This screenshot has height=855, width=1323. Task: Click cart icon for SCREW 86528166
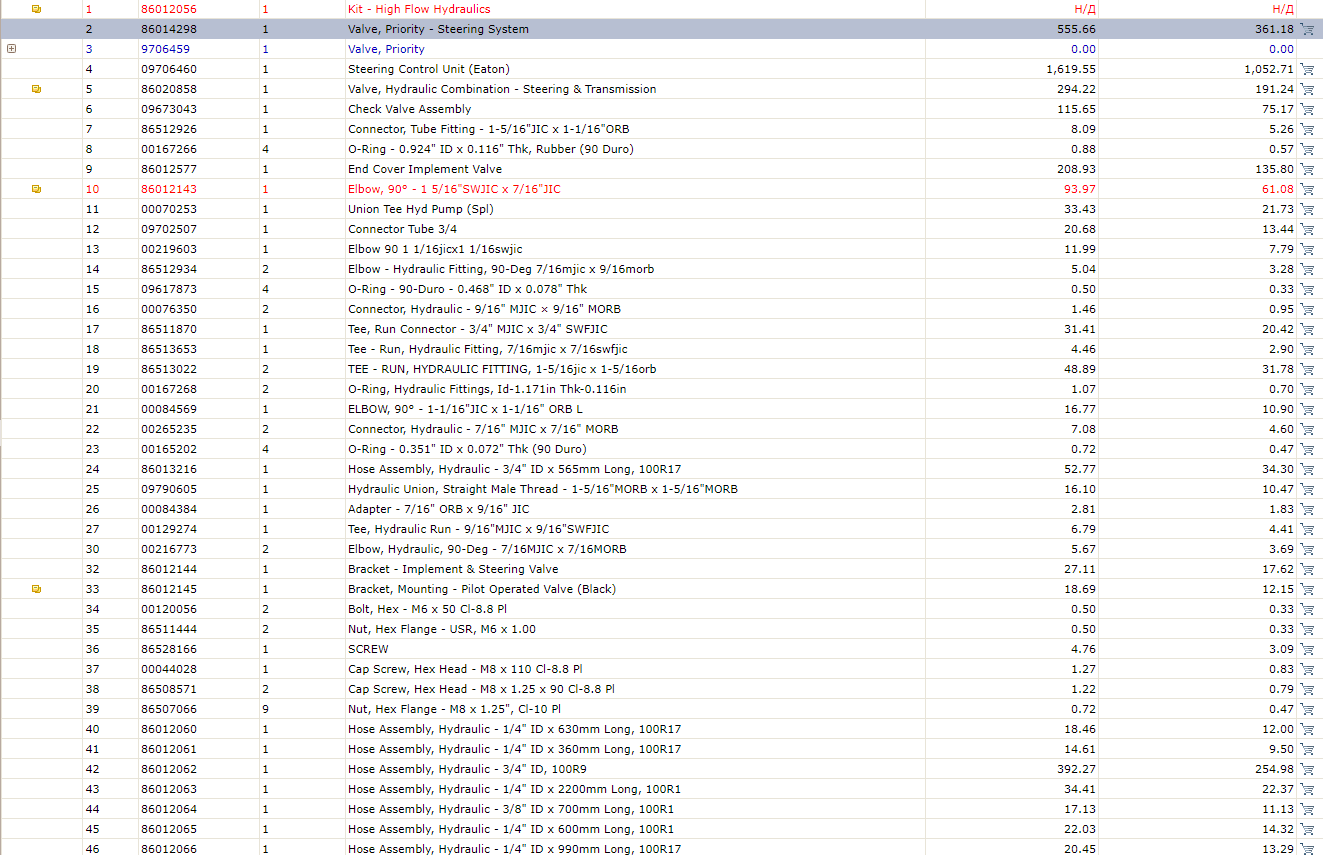1307,649
